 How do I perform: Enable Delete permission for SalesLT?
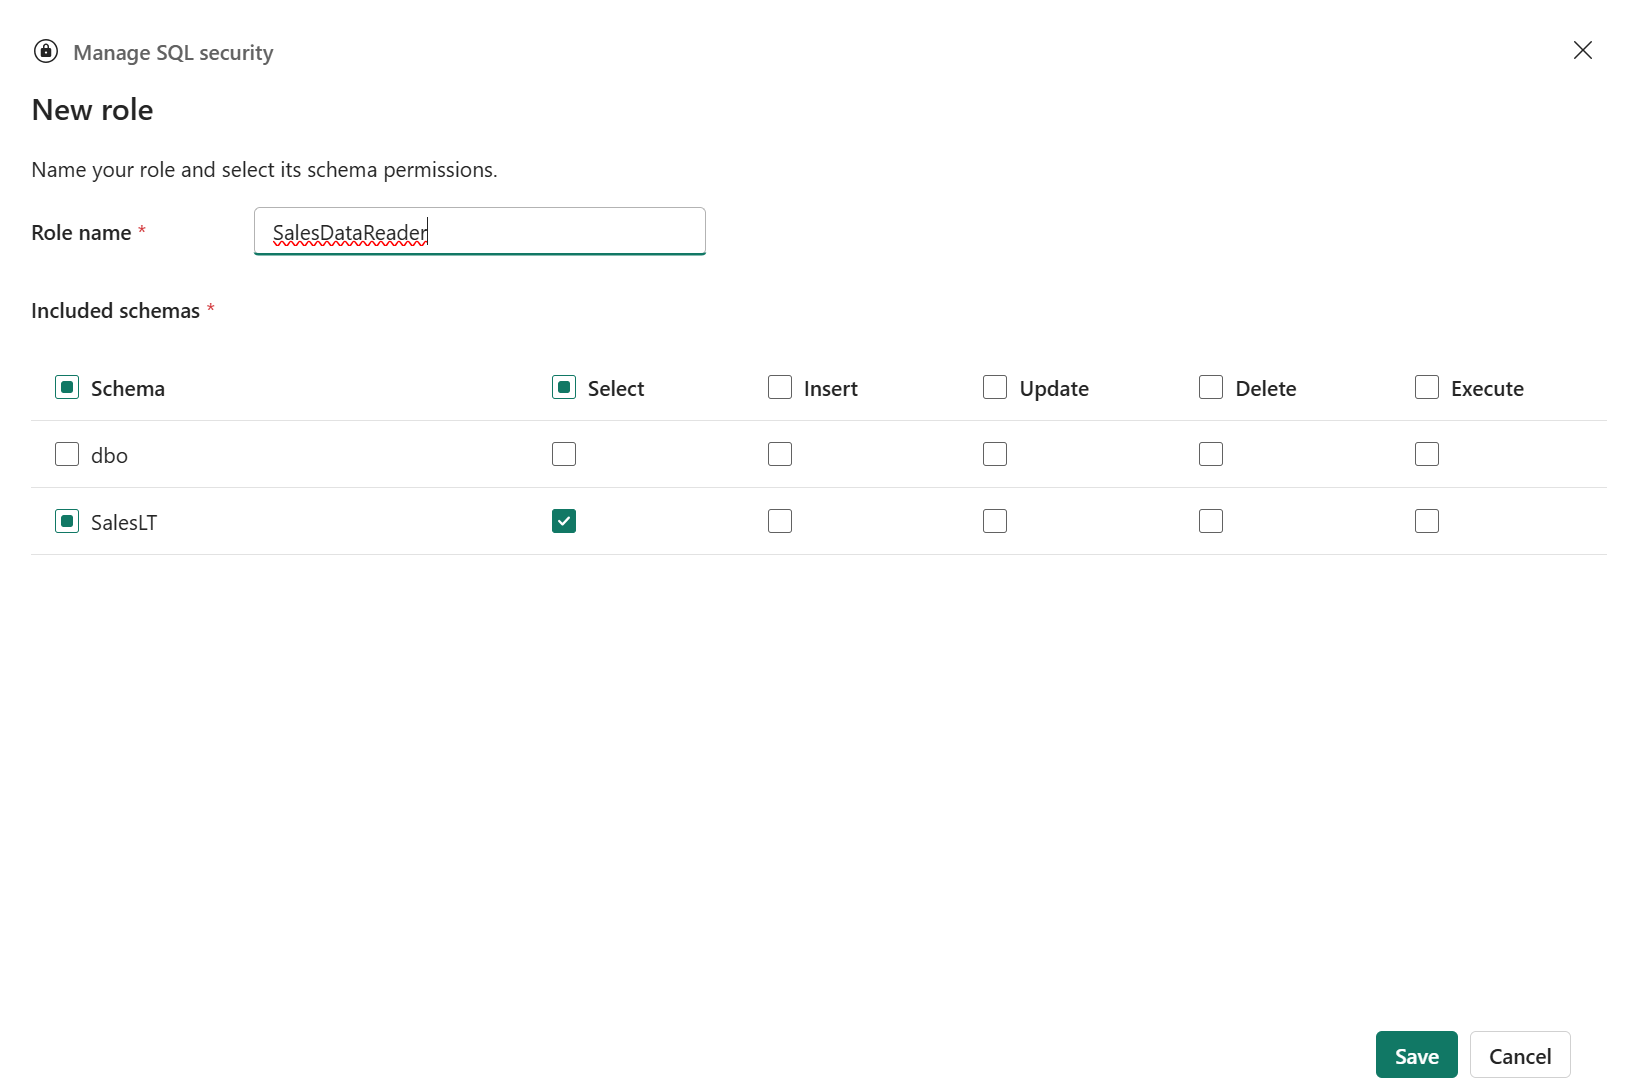point(1211,521)
